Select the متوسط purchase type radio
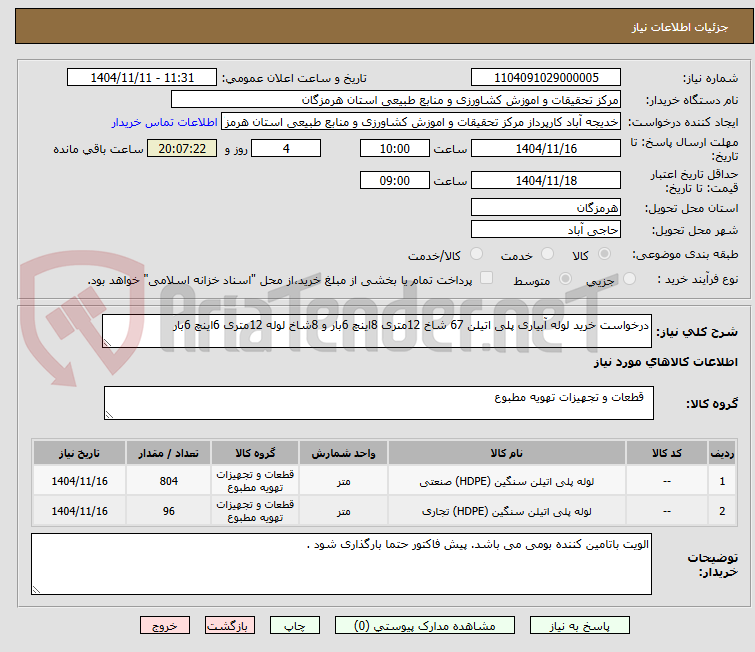The width and height of the screenshot is (755, 652). (x=565, y=279)
